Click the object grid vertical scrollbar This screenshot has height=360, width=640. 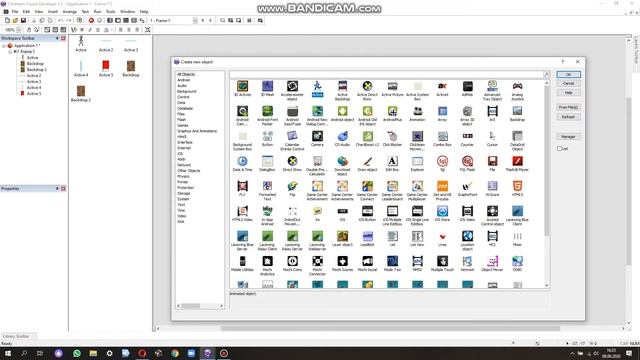(547, 184)
